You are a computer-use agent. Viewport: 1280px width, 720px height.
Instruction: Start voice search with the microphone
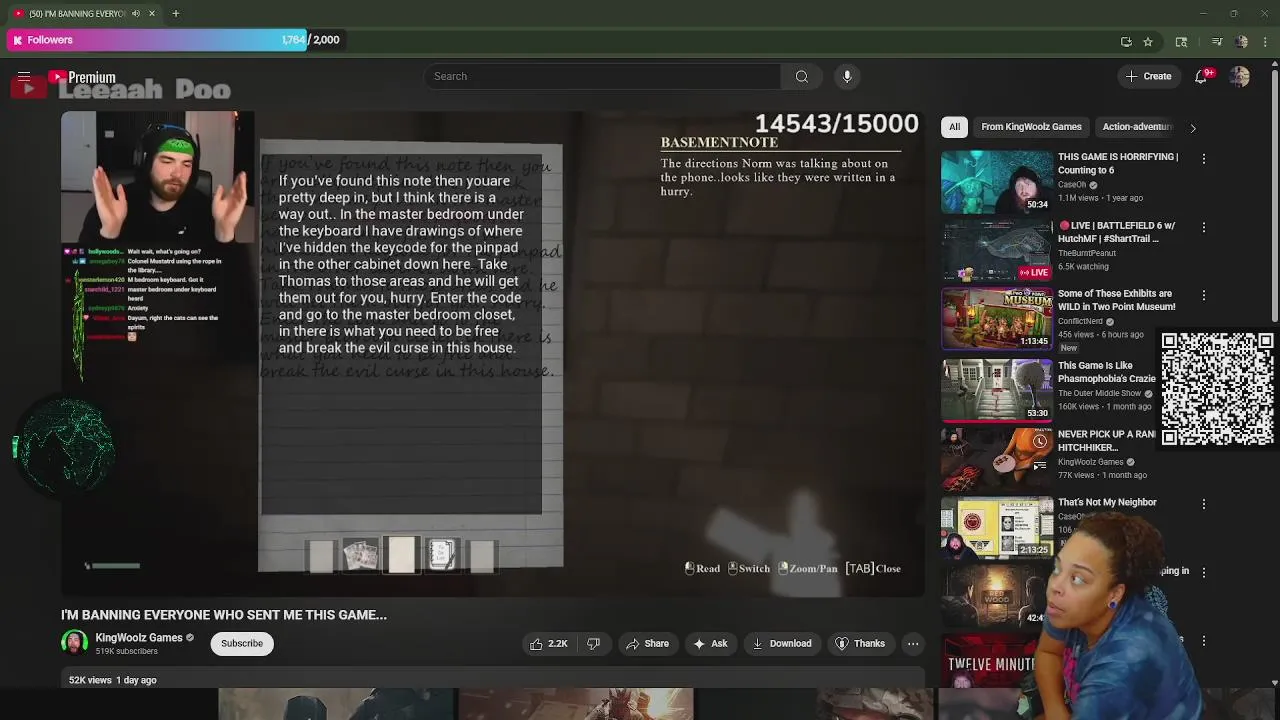coord(847,76)
